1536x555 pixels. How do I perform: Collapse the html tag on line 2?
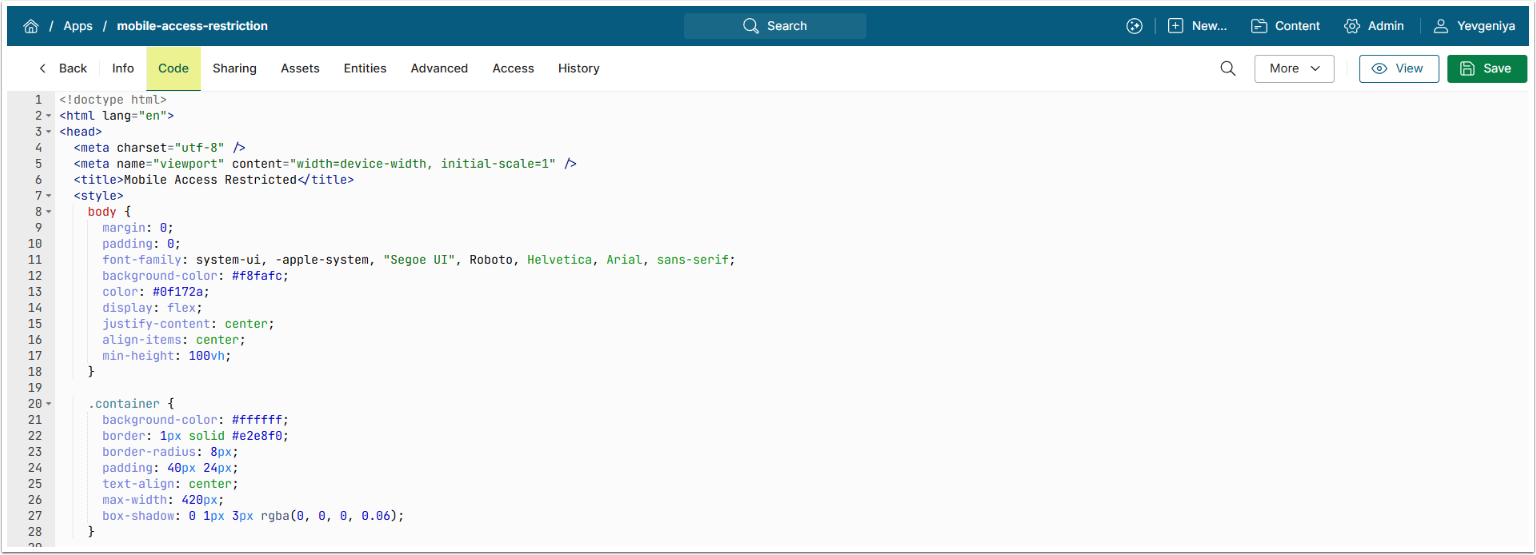click(48, 116)
